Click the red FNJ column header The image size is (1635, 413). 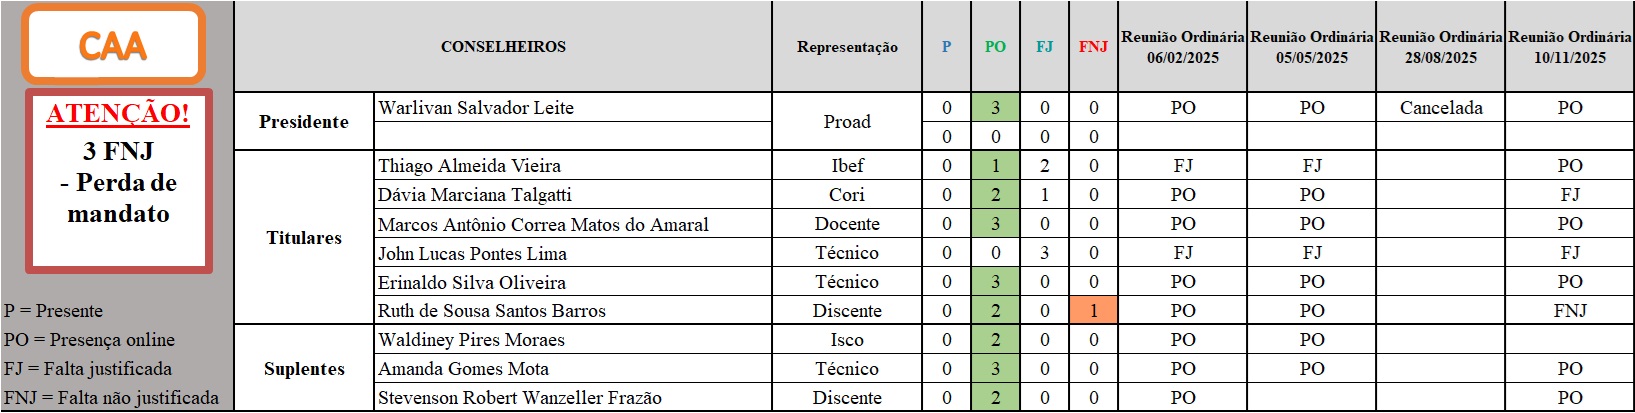click(x=1093, y=47)
